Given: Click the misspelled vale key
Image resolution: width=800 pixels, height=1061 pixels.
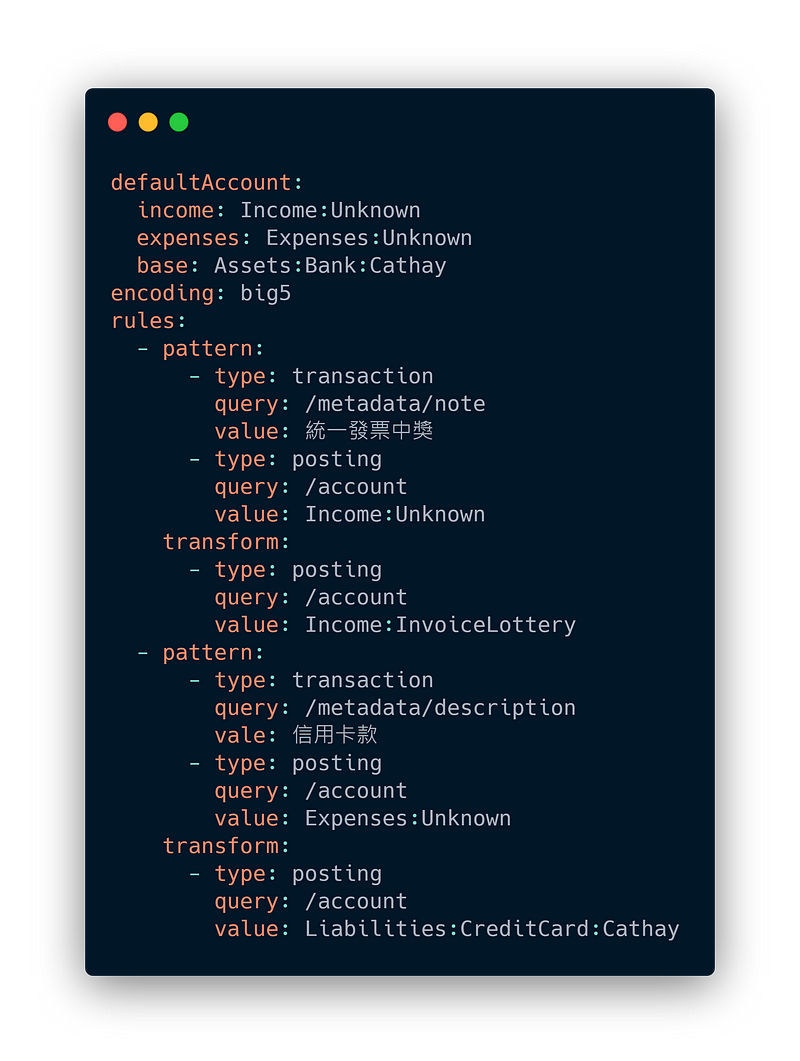Looking at the screenshot, I should pyautogui.click(x=240, y=735).
